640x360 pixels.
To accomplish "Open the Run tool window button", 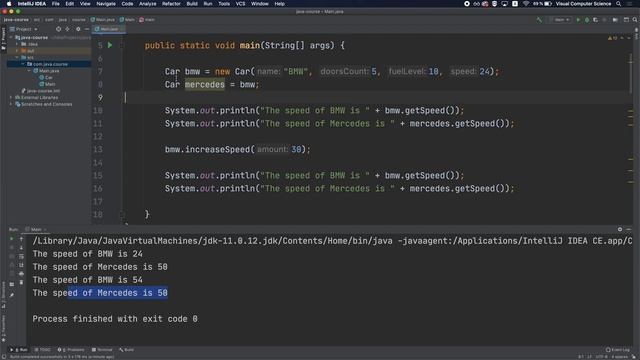I will [19, 350].
